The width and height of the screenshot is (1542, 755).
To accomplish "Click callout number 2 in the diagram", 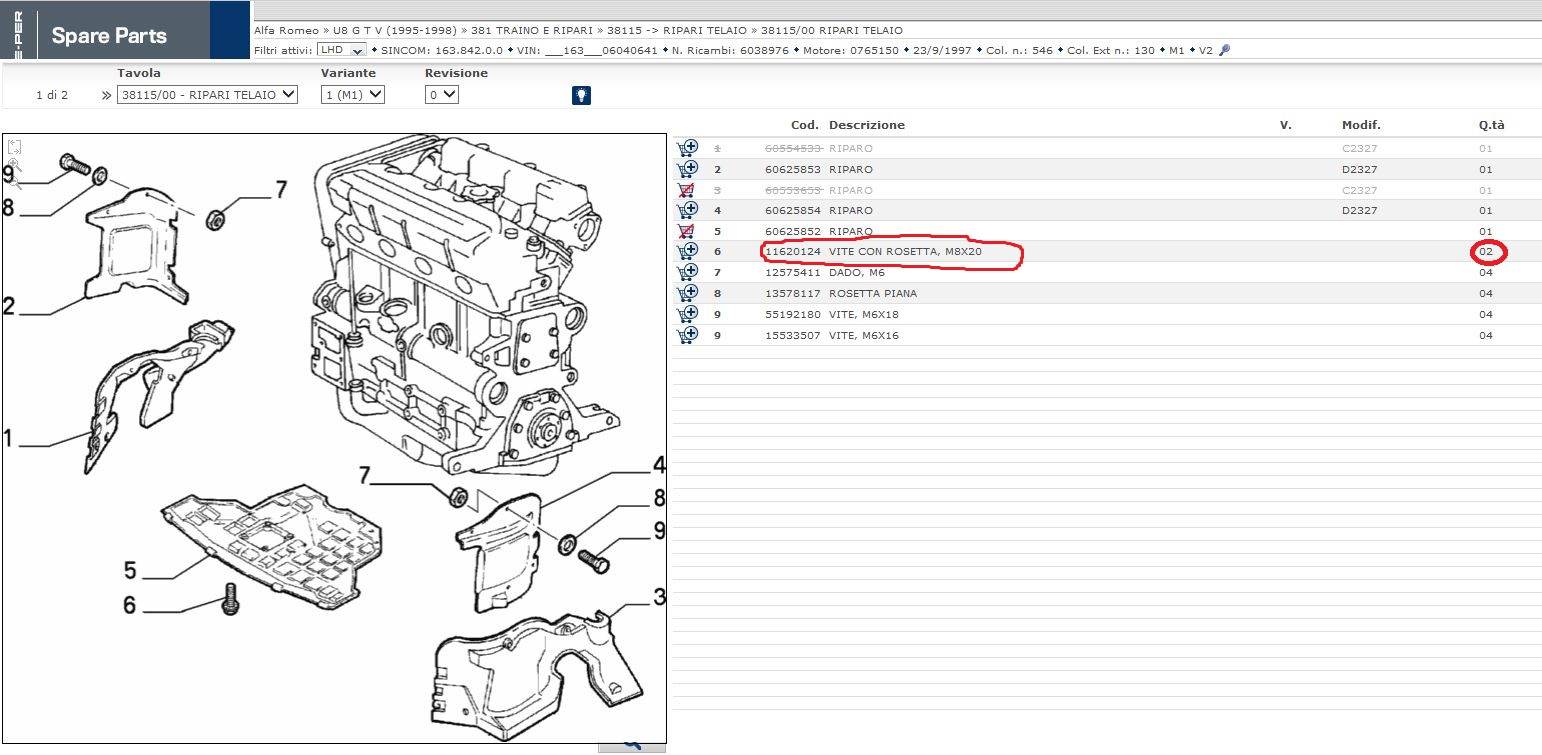I will 9,306.
